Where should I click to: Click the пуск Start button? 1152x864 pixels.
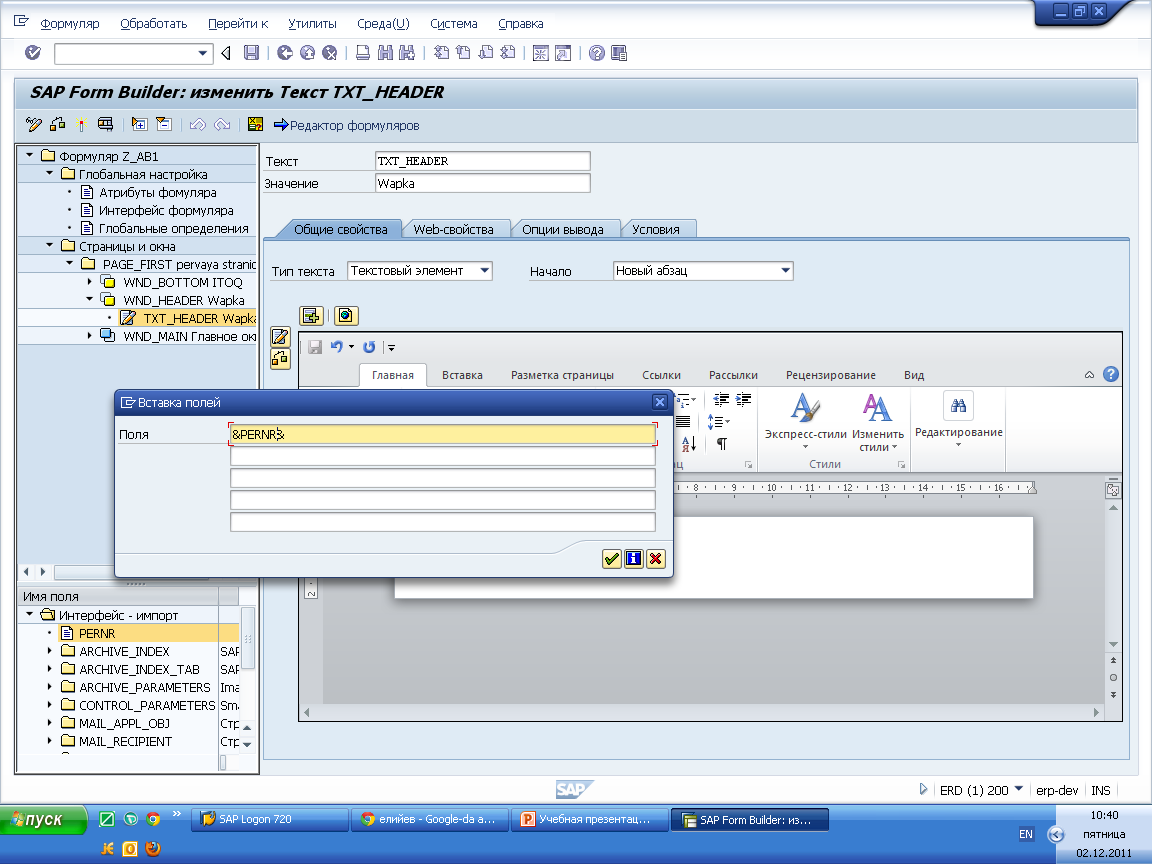point(43,819)
